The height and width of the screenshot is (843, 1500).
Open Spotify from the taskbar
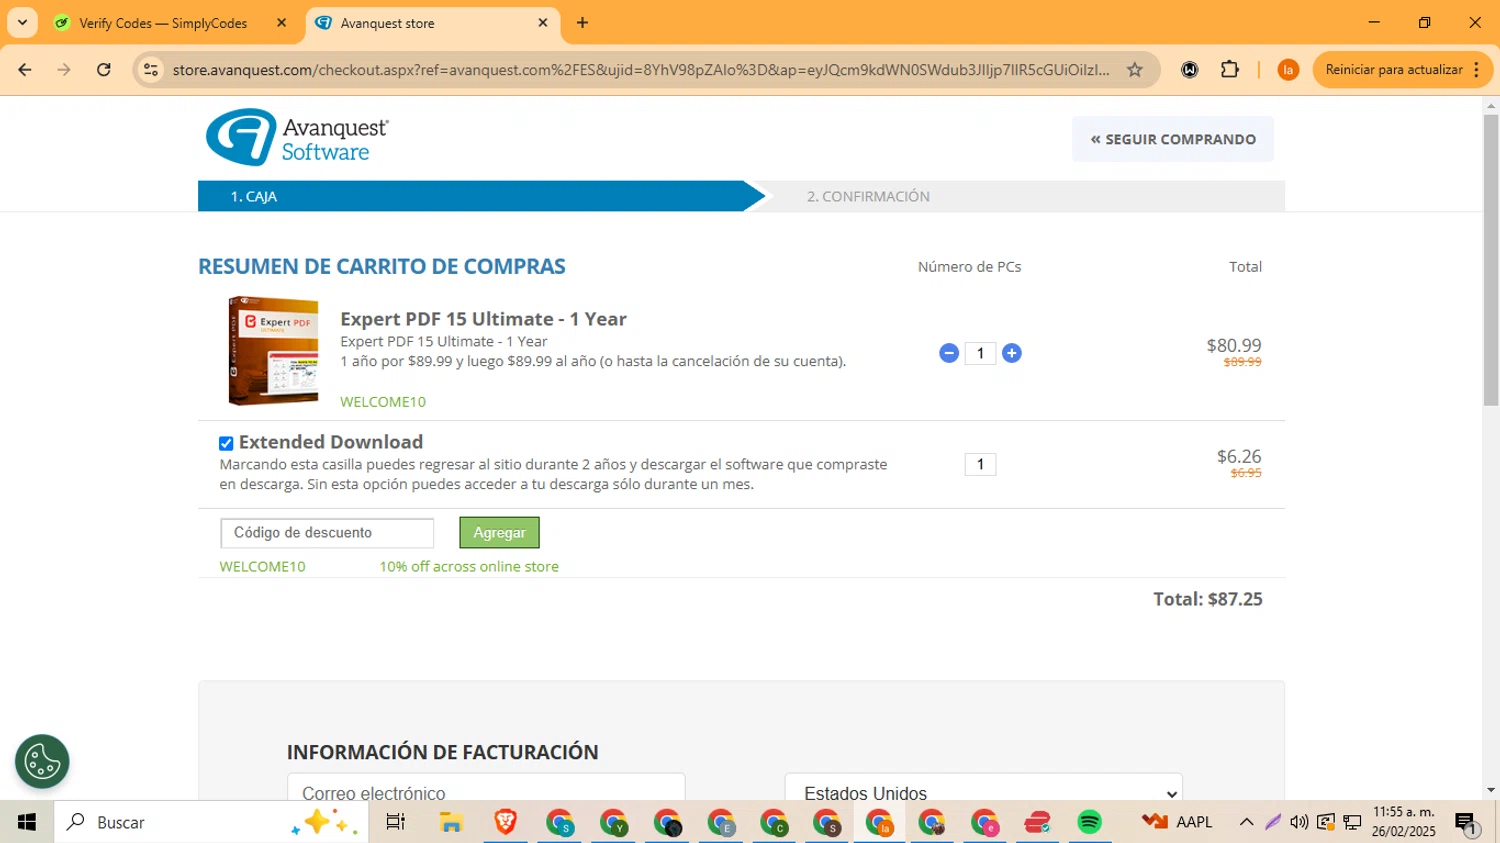(1090, 822)
